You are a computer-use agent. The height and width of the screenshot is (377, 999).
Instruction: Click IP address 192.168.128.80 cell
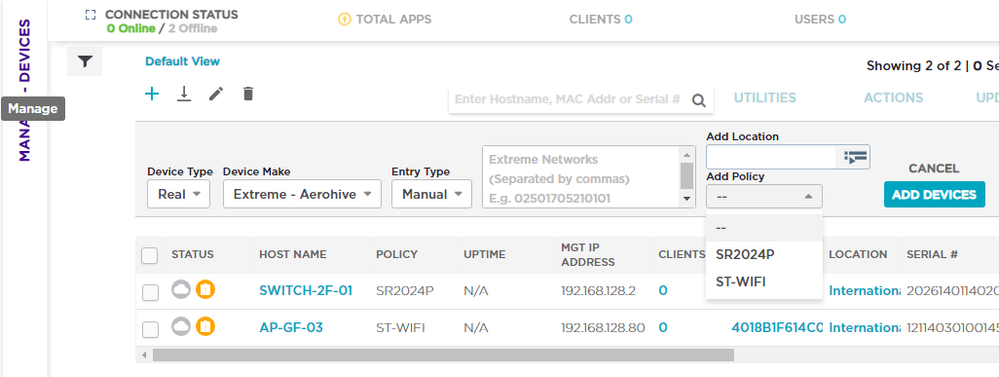pyautogui.click(x=603, y=328)
